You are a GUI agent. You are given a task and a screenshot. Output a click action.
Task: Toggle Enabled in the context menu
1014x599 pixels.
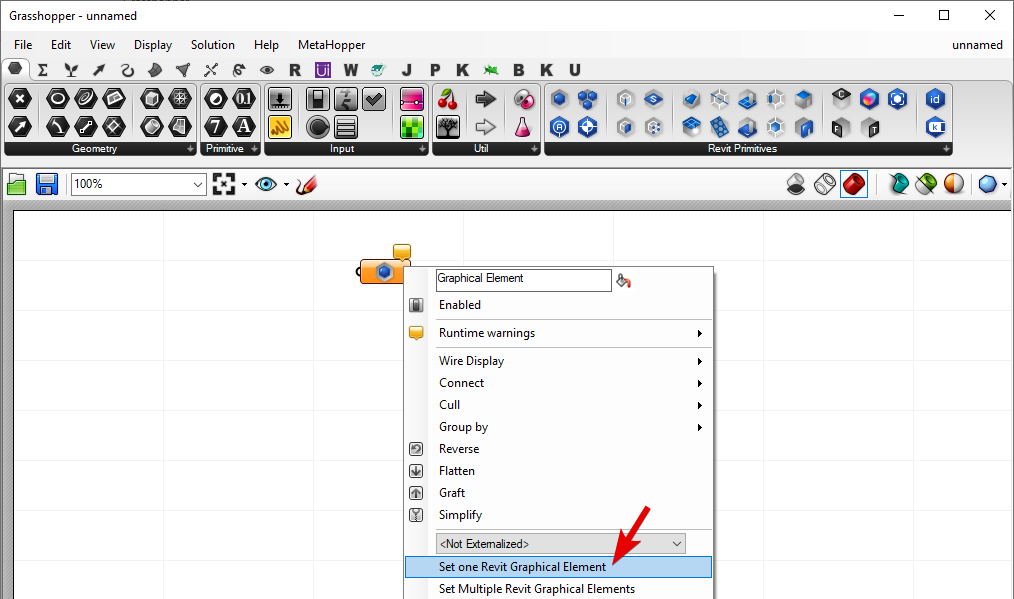click(x=460, y=305)
